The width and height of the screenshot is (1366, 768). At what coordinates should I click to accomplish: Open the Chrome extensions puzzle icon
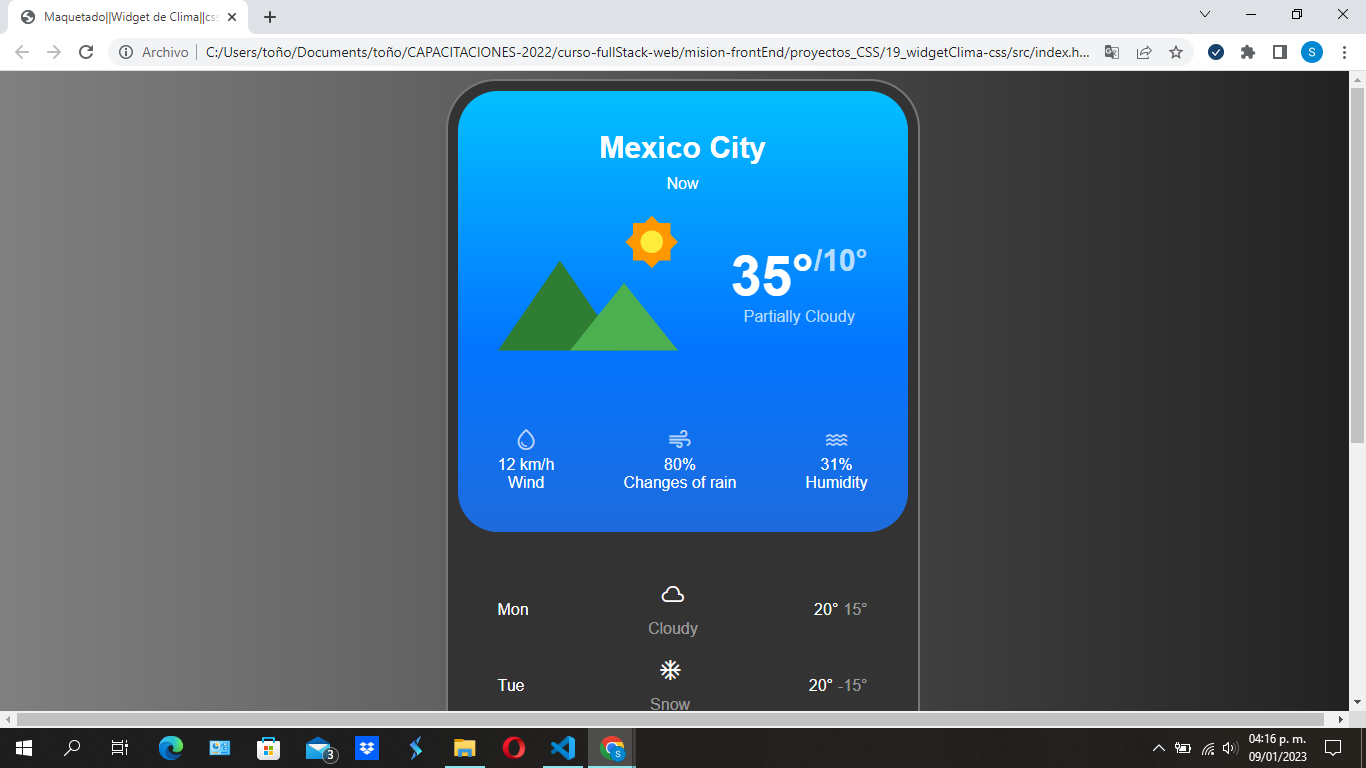tap(1247, 52)
